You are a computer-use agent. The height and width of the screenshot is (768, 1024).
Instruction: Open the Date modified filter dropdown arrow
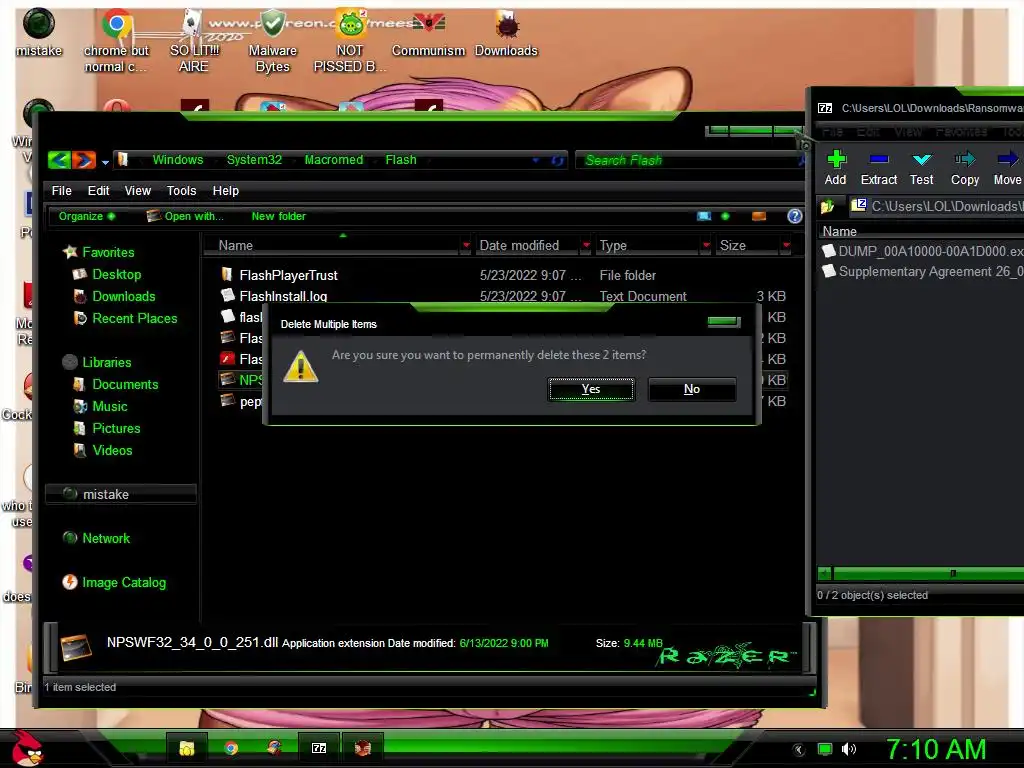586,246
